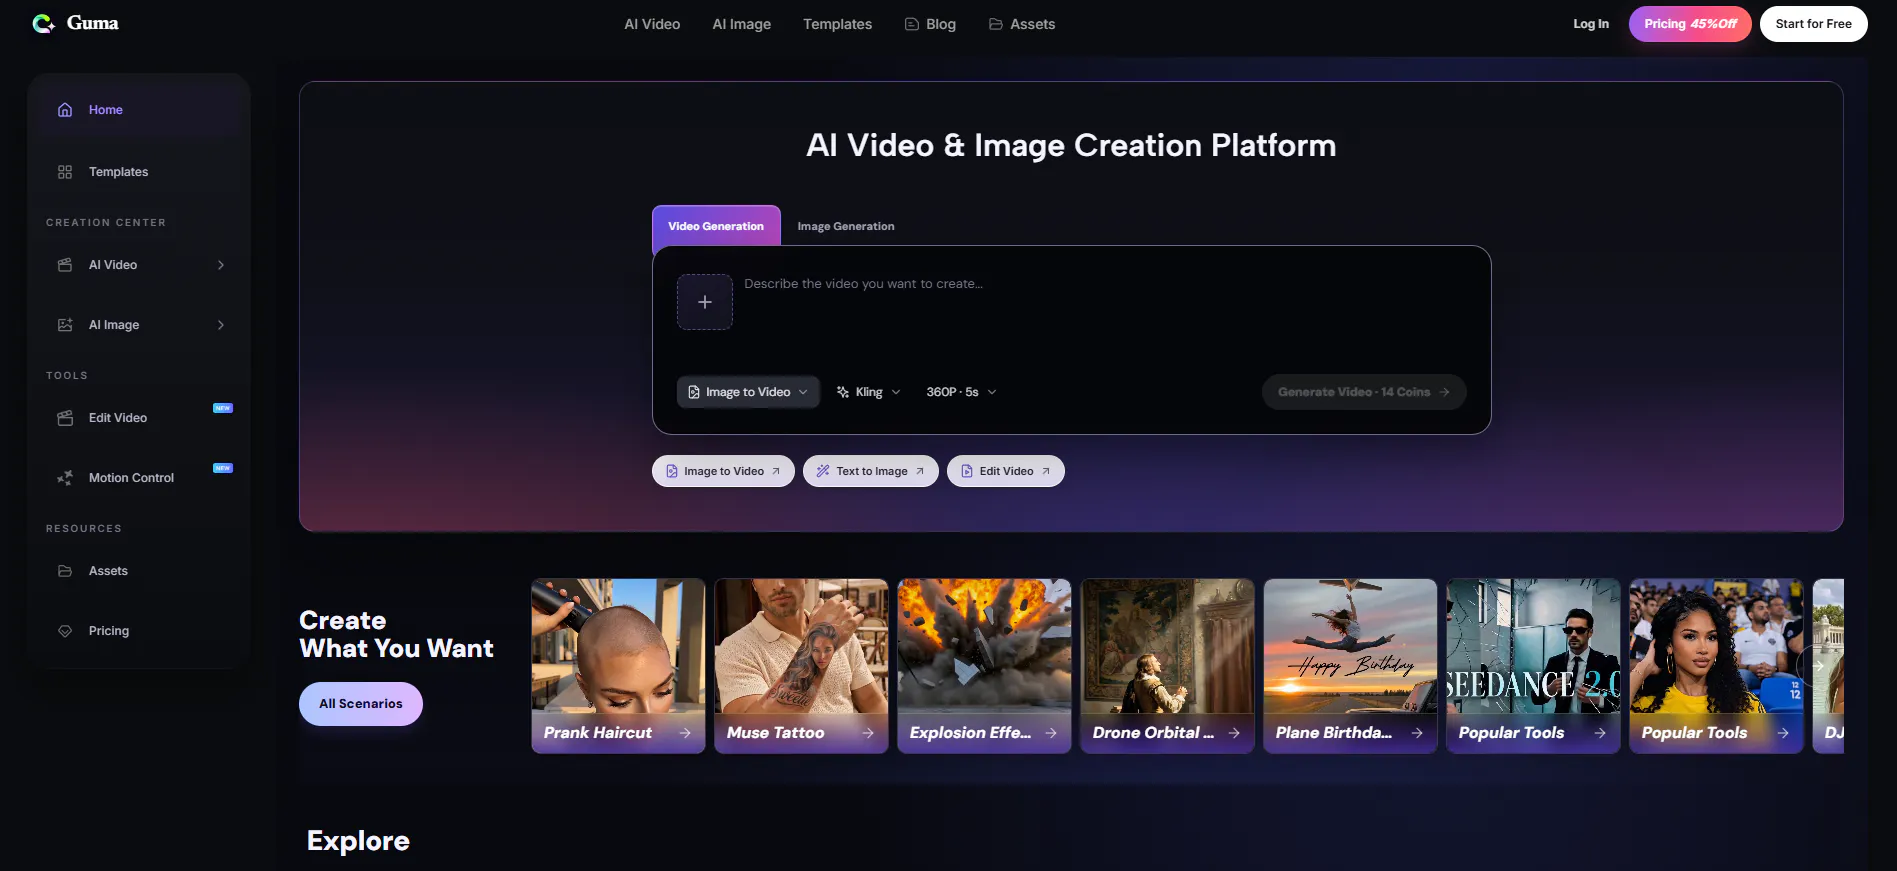Click the Pricing diamond icon in sidebar
Screen dimensions: 1897x871
(x=65, y=631)
